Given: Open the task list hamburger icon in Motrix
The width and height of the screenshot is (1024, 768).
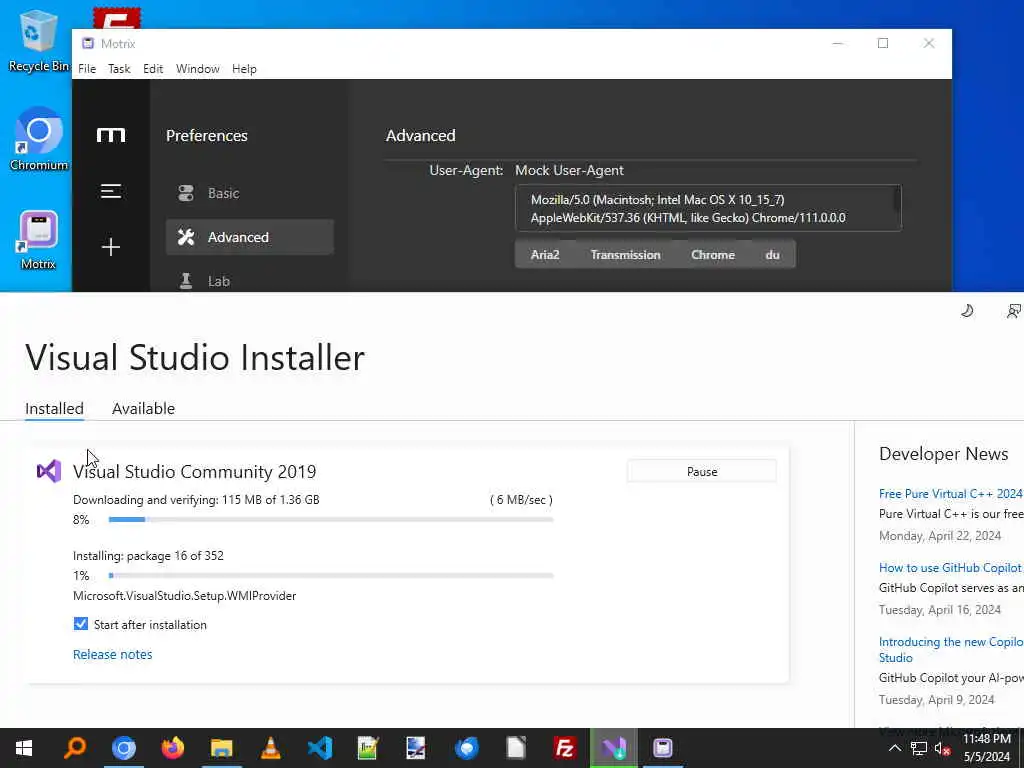Looking at the screenshot, I should coord(111,191).
